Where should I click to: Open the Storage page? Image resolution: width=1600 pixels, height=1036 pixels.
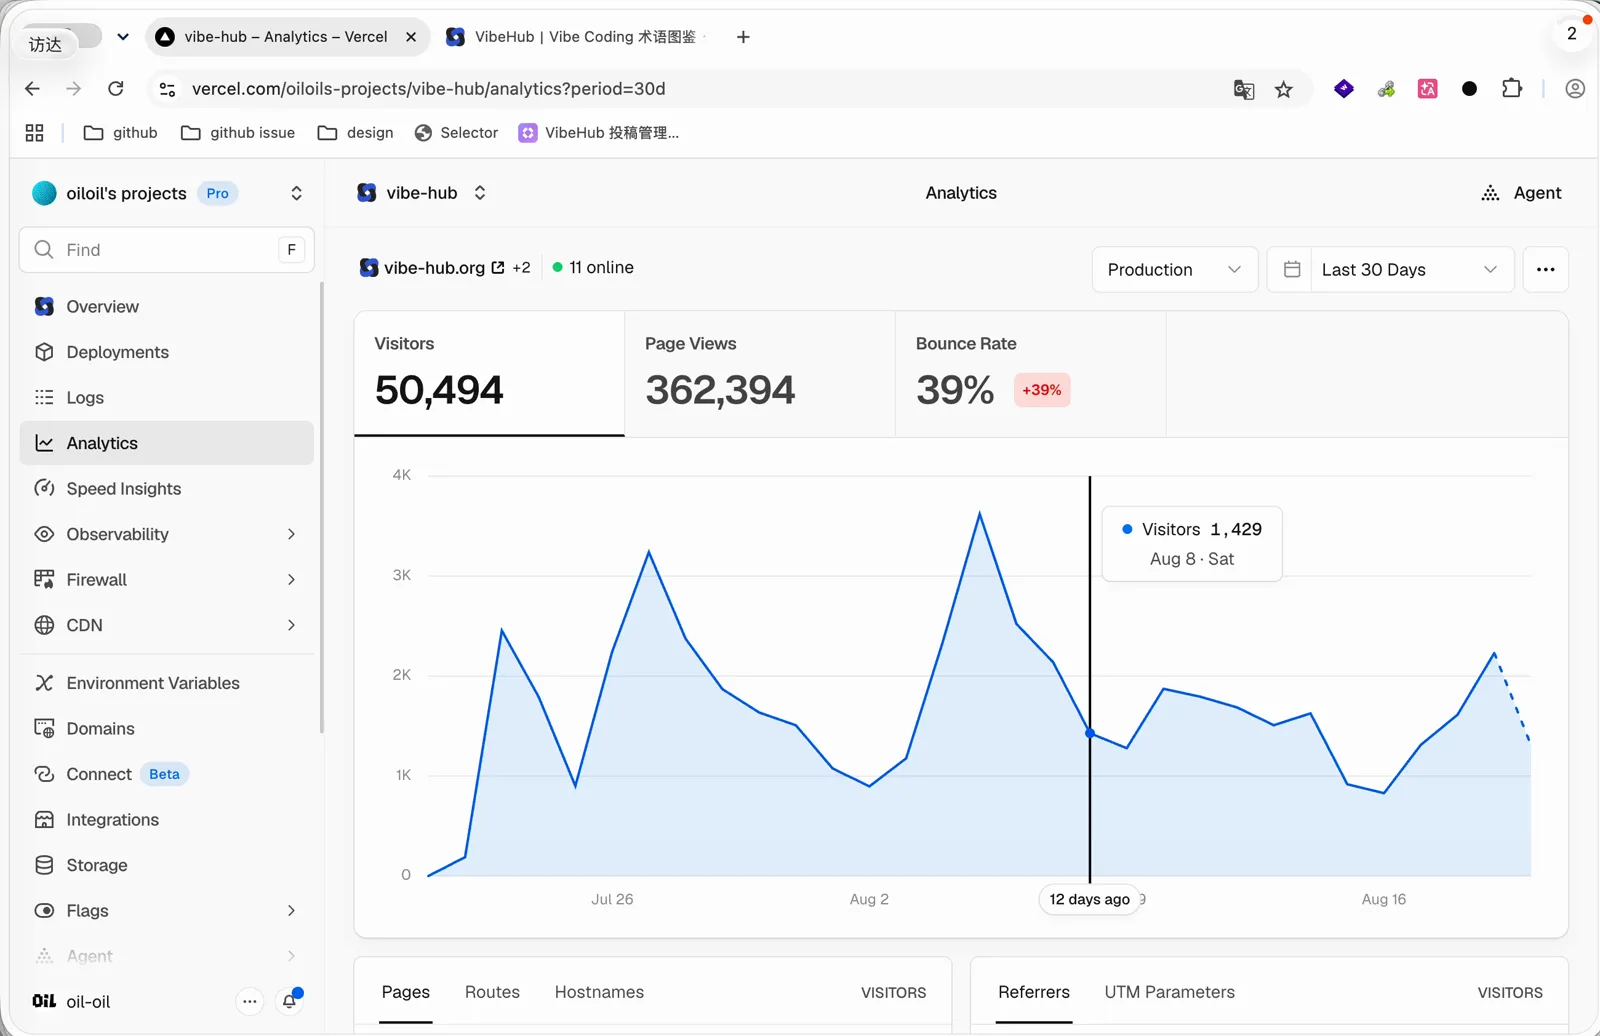(166, 865)
